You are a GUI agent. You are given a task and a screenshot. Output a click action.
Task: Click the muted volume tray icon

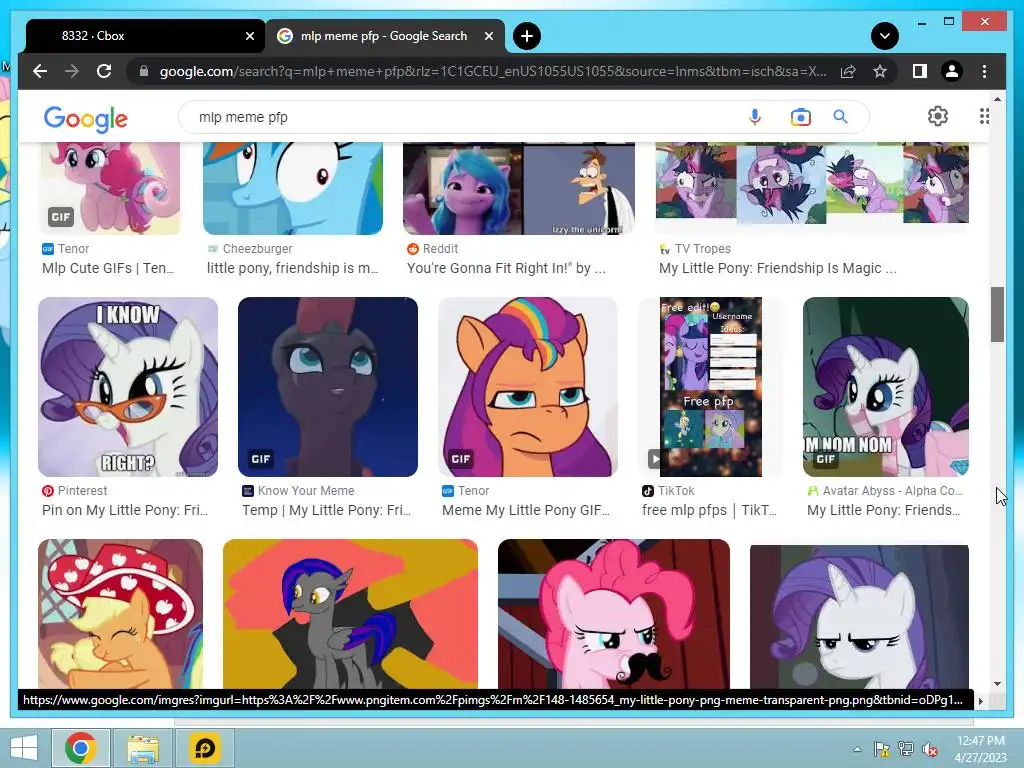pyautogui.click(x=929, y=749)
